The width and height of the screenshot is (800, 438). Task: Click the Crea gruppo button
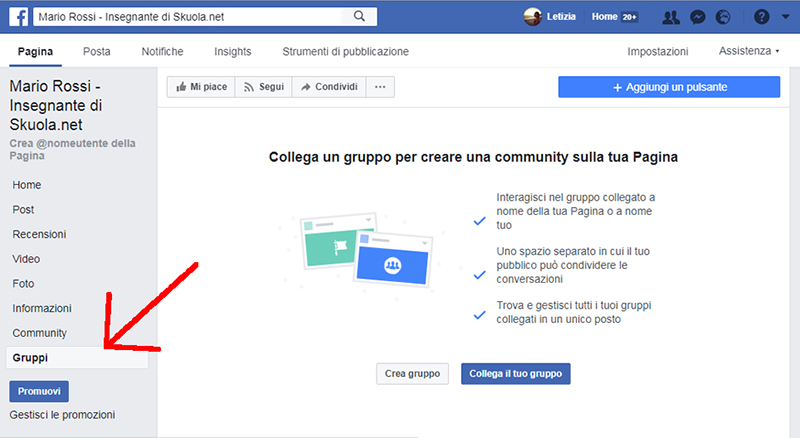point(412,373)
